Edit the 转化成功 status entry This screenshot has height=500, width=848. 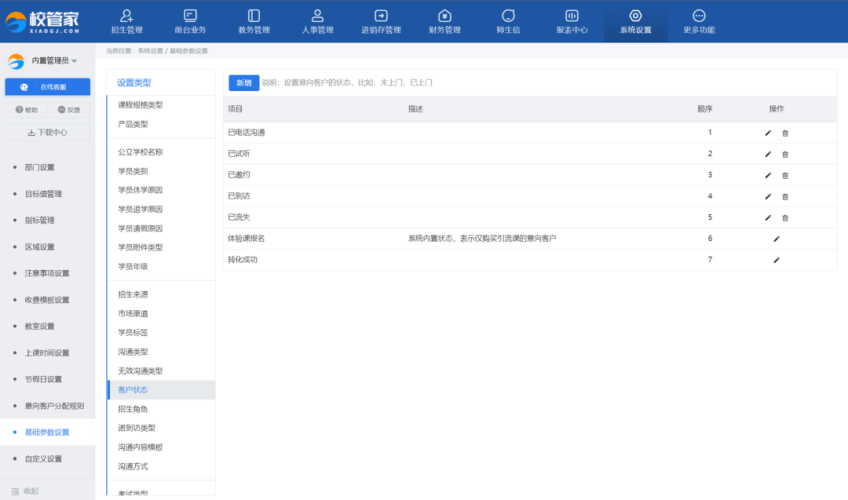[x=776, y=260]
